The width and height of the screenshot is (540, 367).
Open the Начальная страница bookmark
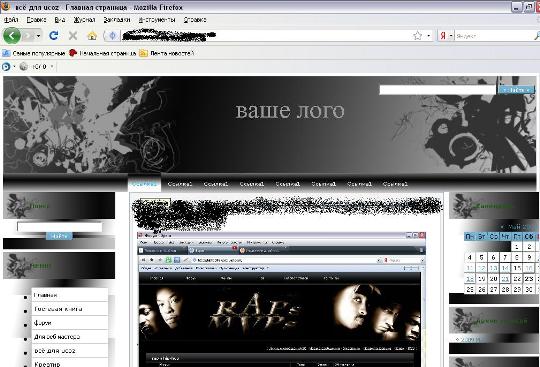click(x=102, y=53)
